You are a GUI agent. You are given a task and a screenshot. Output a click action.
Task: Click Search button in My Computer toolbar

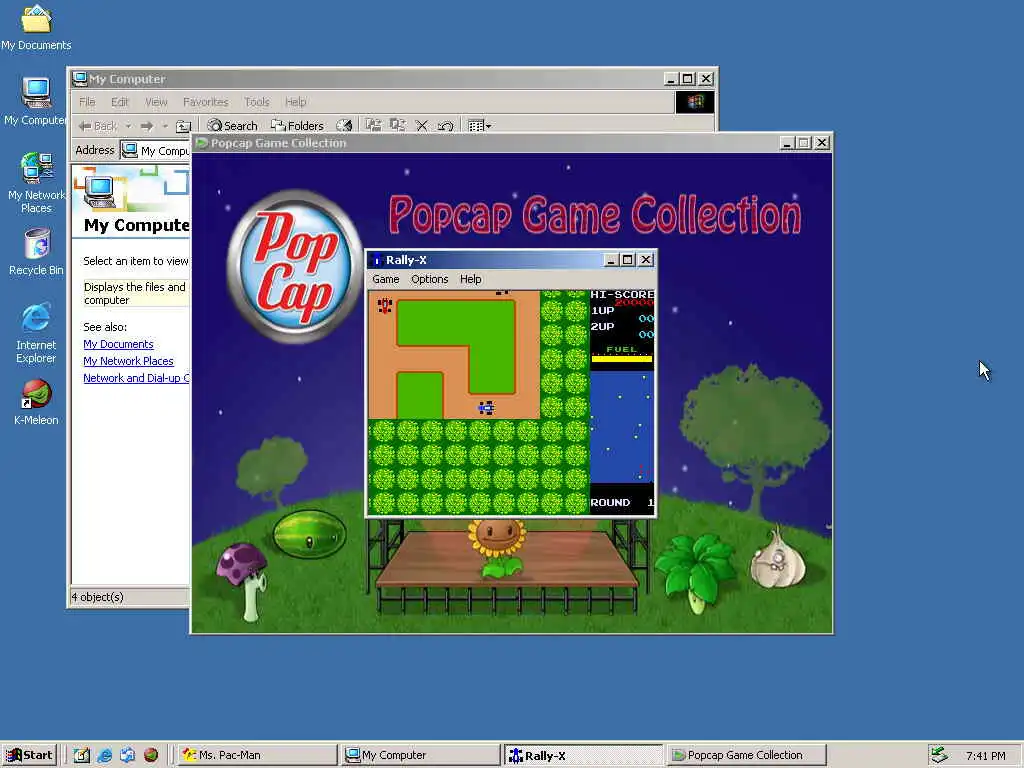232,125
